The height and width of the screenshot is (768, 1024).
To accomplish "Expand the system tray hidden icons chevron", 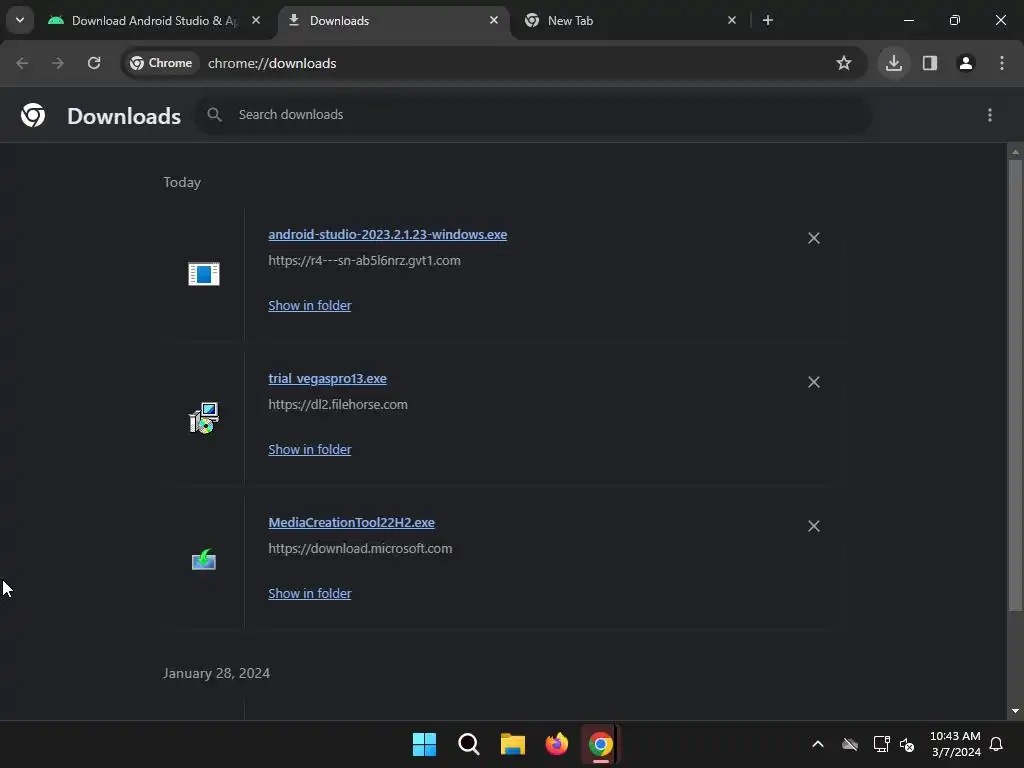I will [818, 744].
